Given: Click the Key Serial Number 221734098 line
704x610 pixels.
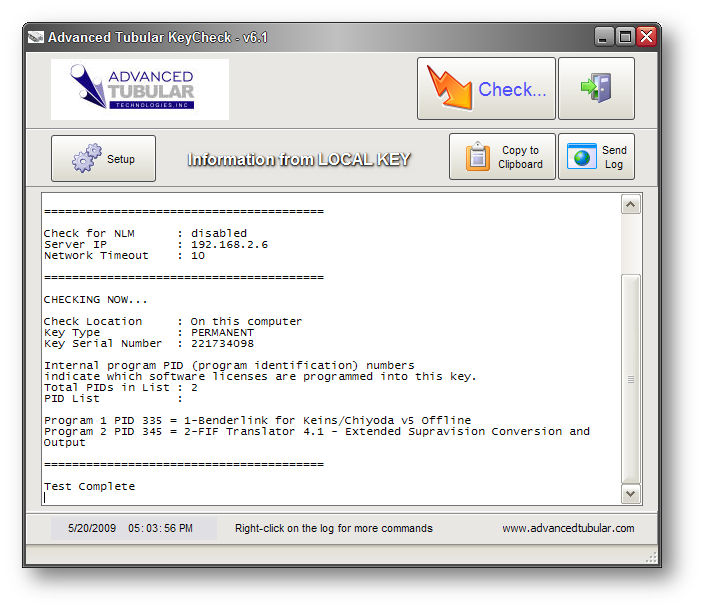Looking at the screenshot, I should tap(149, 344).
